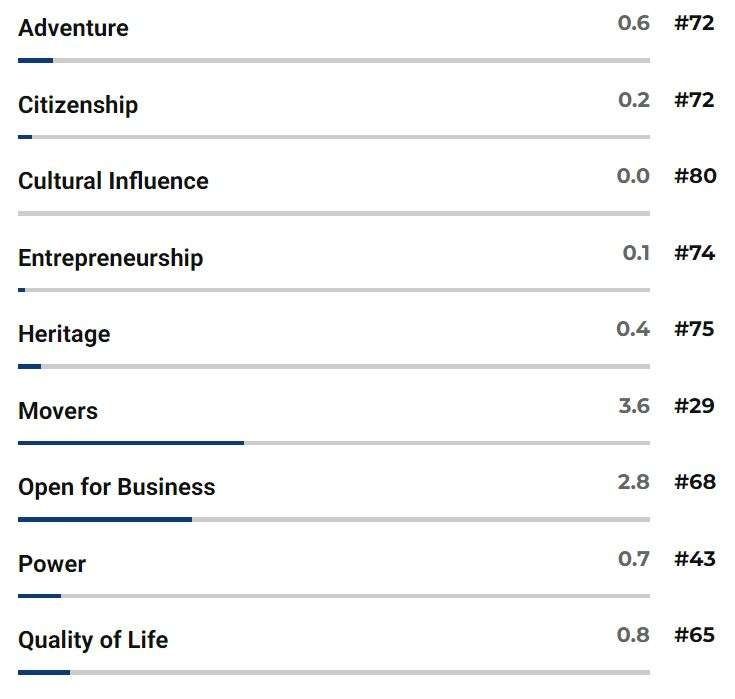Screen dimensions: 735x699
Task: Select the Cultural Influence heading
Action: tap(113, 181)
